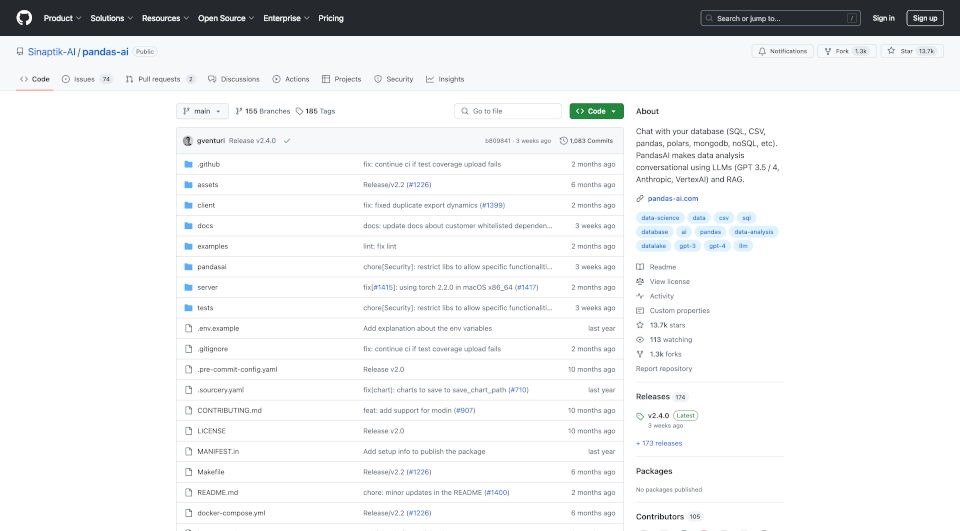Open the README.md file

tap(217, 492)
